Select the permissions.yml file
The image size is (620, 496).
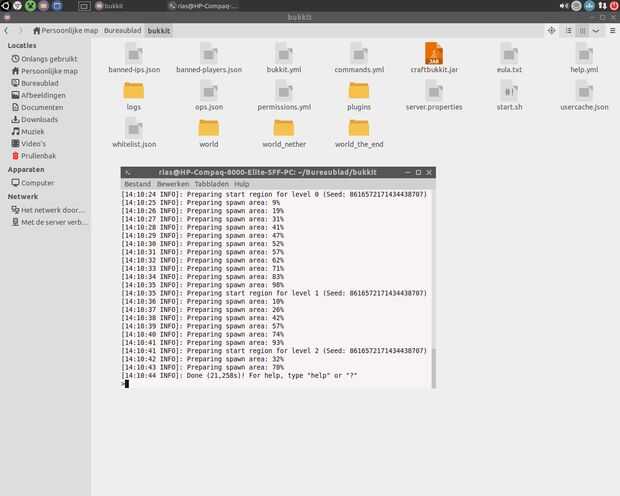point(284,96)
